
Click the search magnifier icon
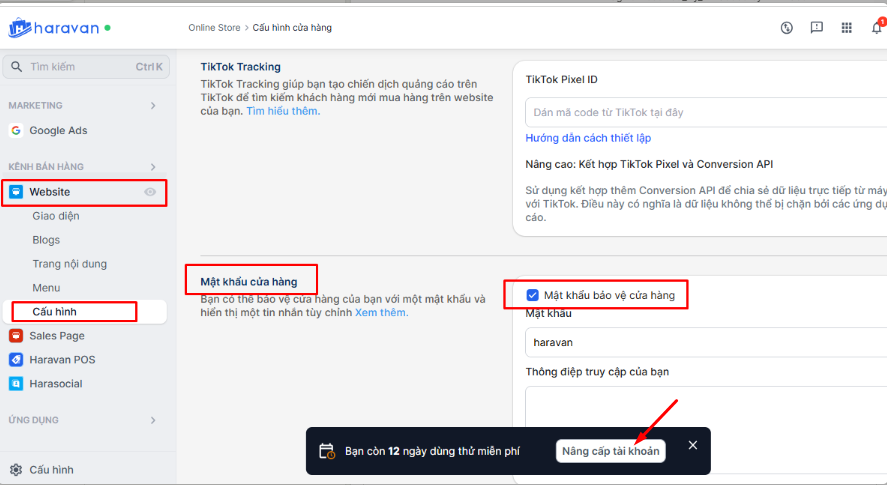(x=16, y=67)
